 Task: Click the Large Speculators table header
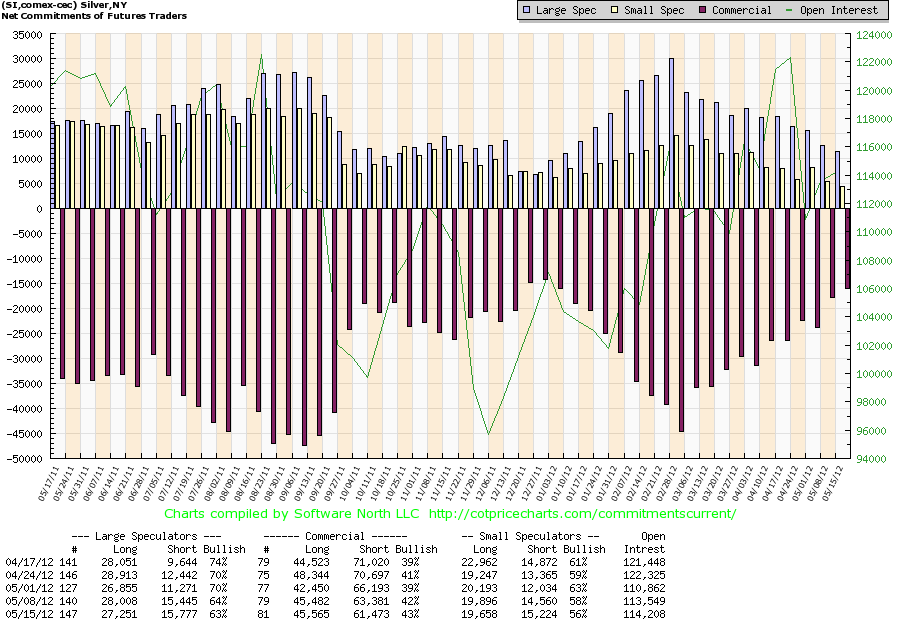[x=146, y=536]
